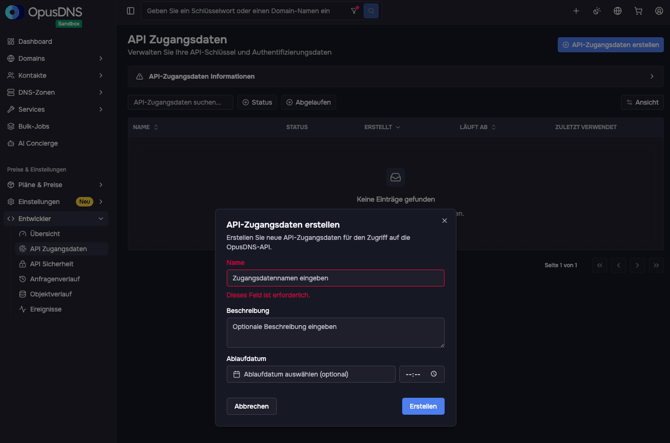Click the blue Erstellen button

click(423, 406)
